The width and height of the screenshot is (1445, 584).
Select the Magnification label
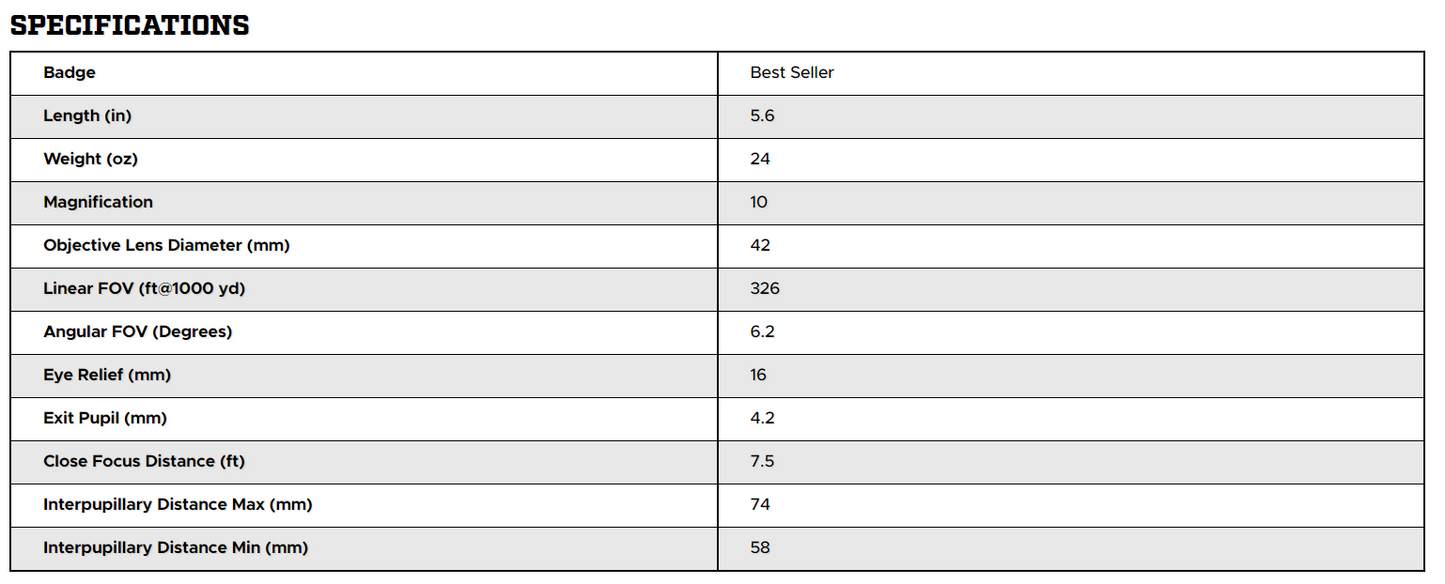[x=98, y=202]
